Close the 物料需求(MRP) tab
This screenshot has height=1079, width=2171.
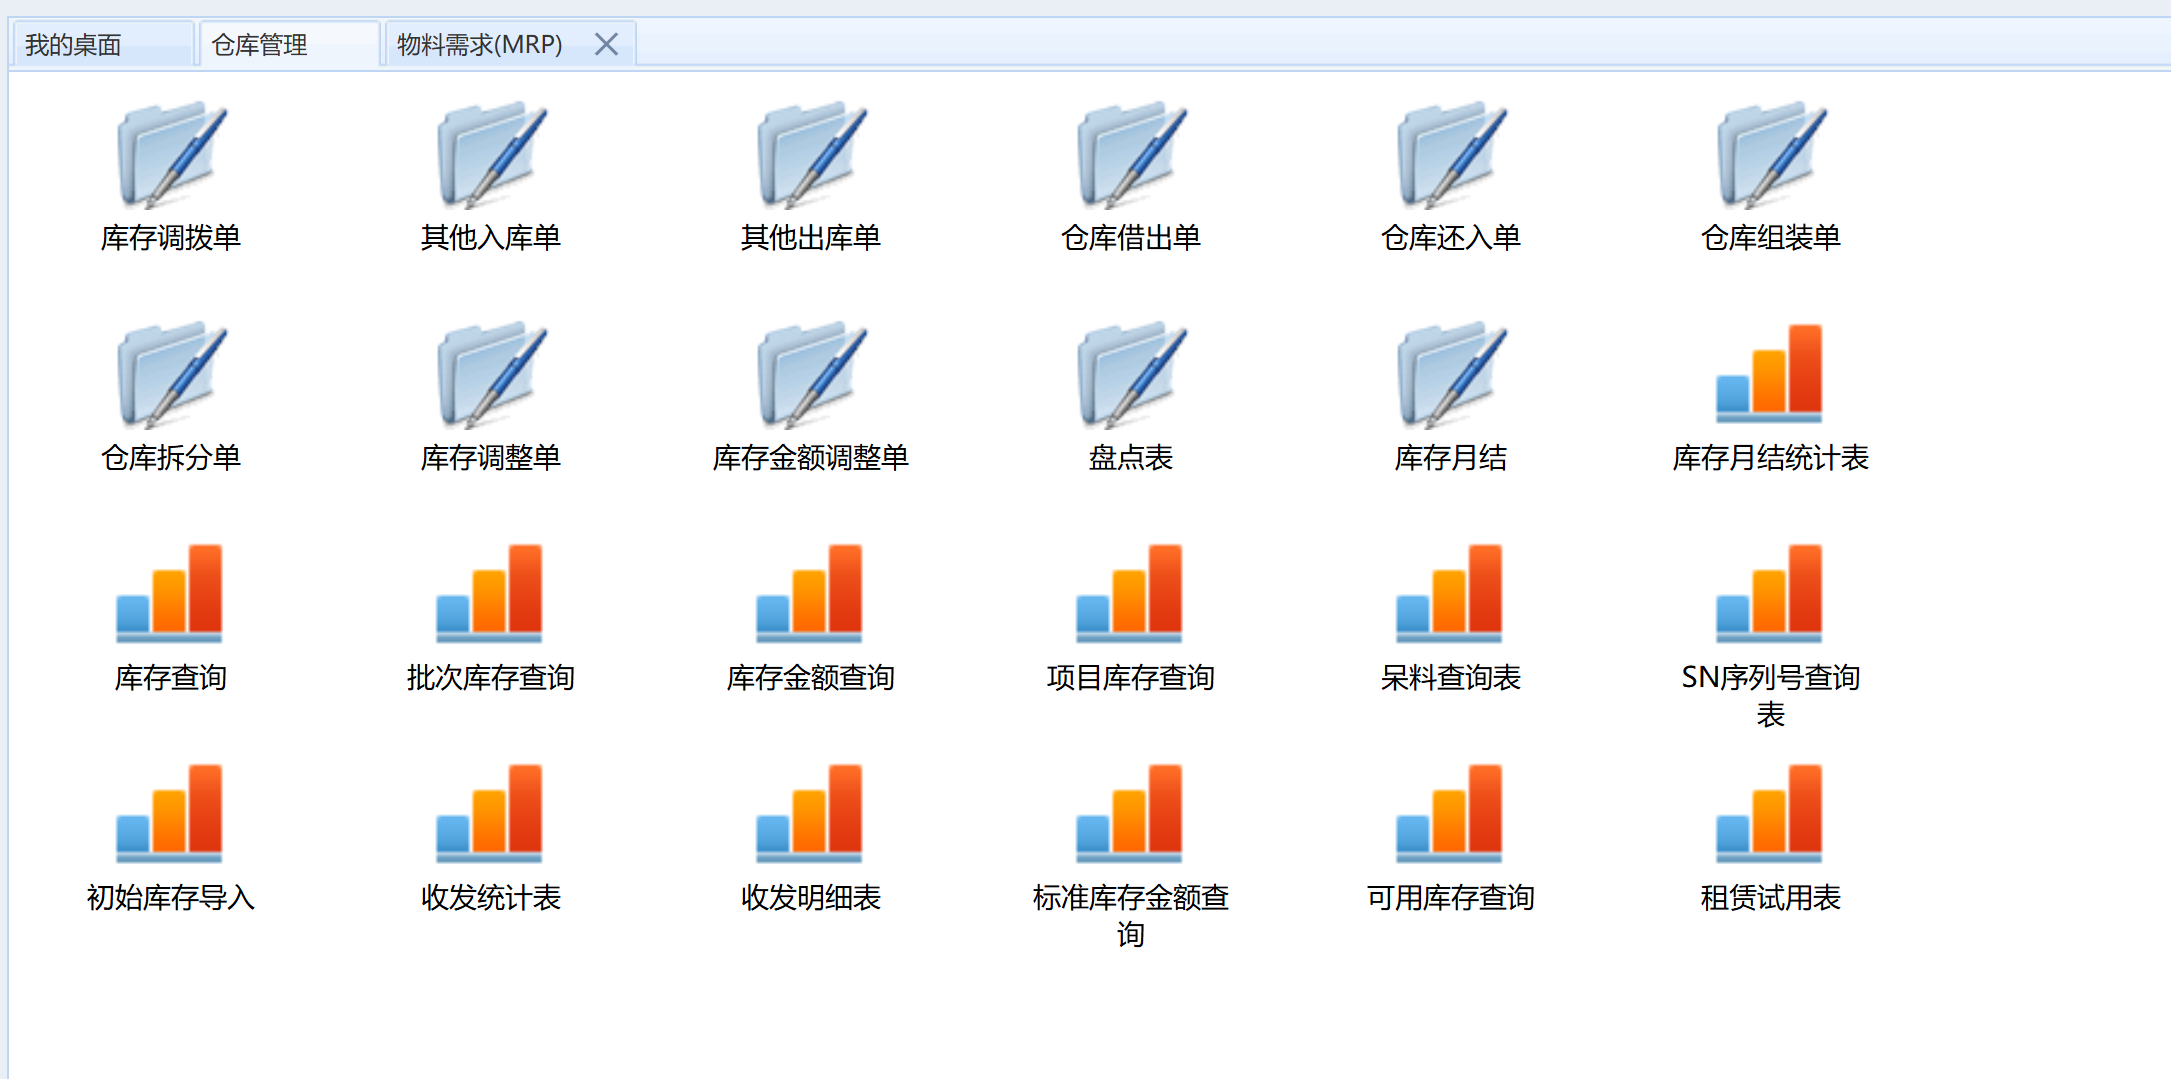(x=606, y=44)
